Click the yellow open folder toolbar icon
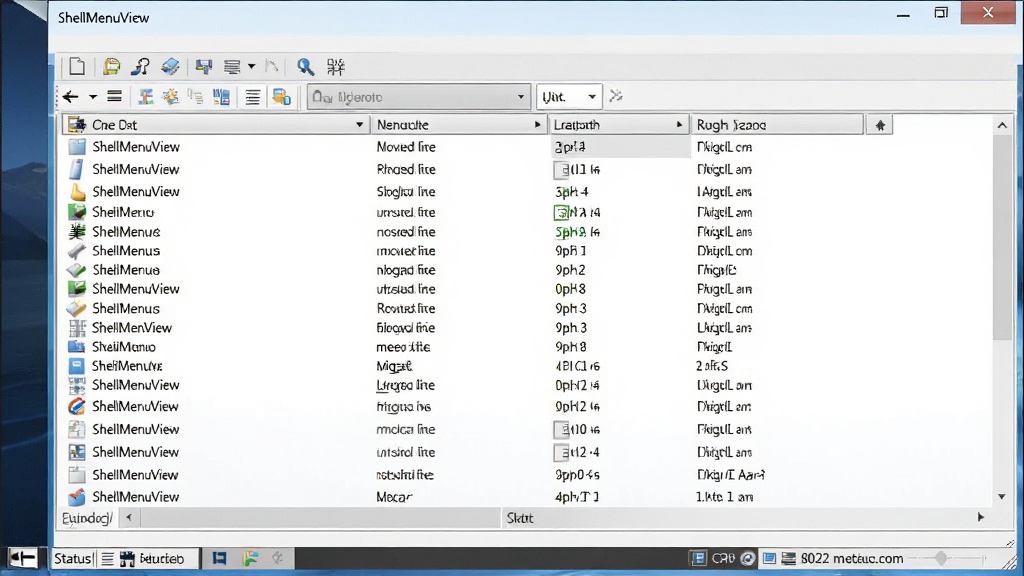1024x576 pixels. (112, 66)
